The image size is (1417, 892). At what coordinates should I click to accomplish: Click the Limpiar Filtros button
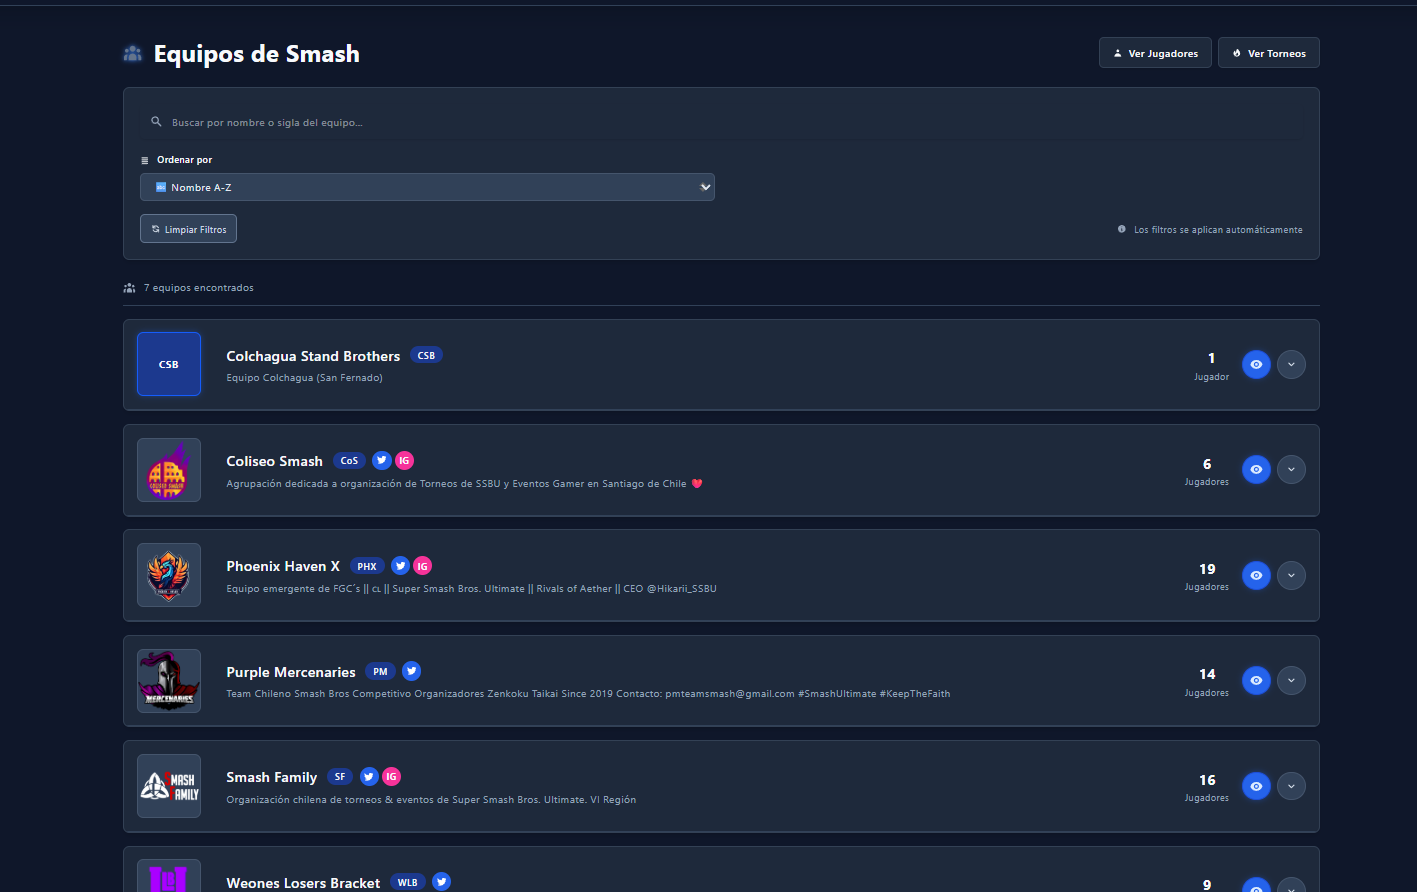pyautogui.click(x=188, y=229)
